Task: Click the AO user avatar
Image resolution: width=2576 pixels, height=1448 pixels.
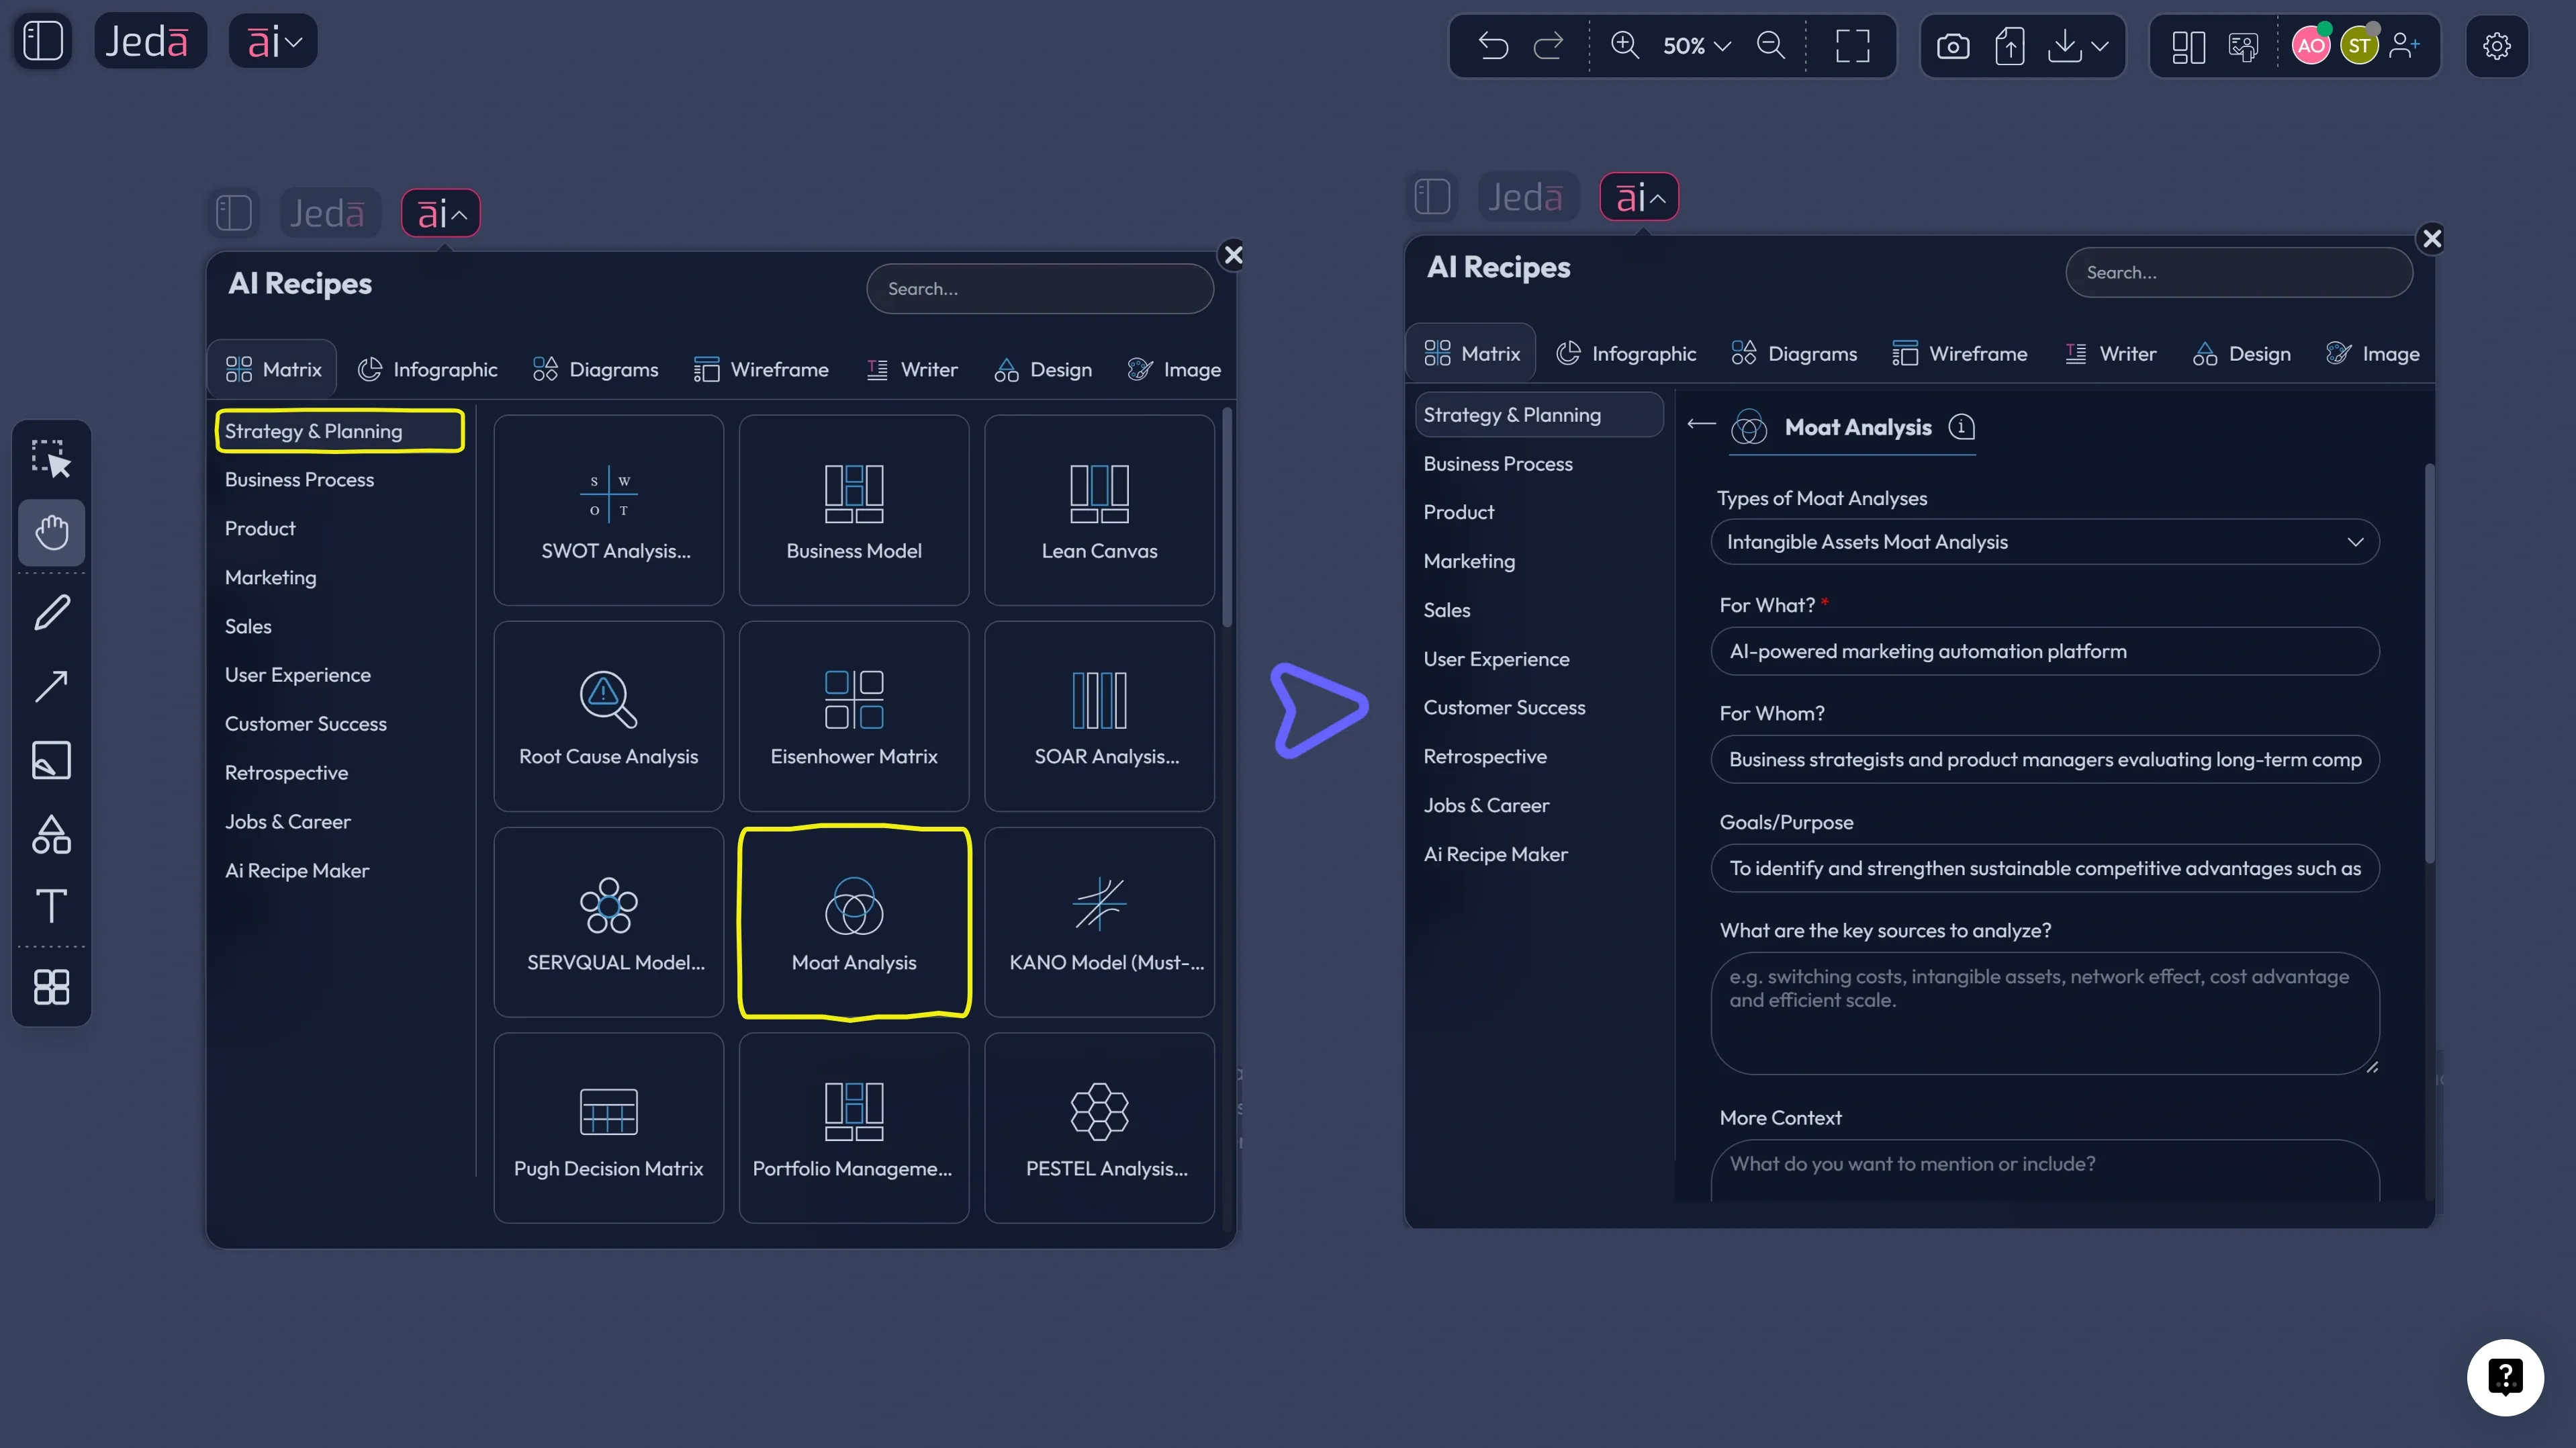Action: click(2311, 45)
